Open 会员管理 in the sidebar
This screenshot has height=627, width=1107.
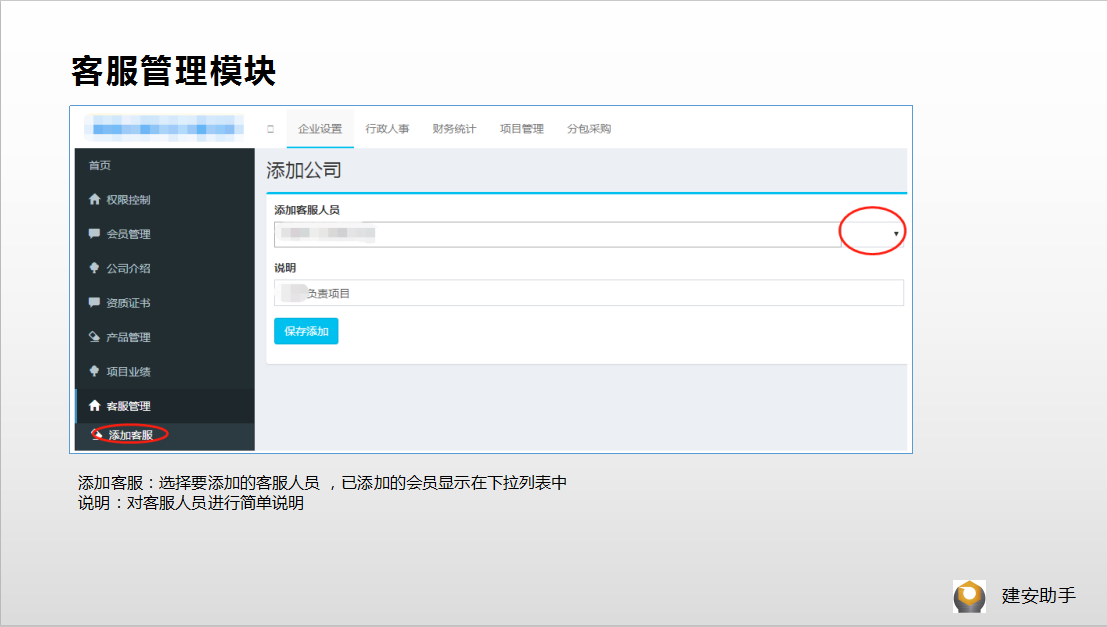(x=164, y=234)
